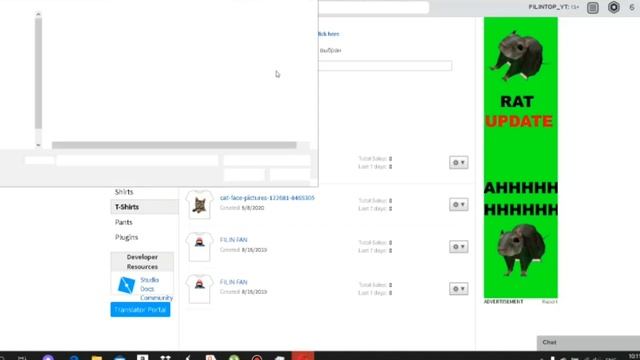Open the FILINTOP_YT username in header
The height and width of the screenshot is (360, 640).
(549, 7)
